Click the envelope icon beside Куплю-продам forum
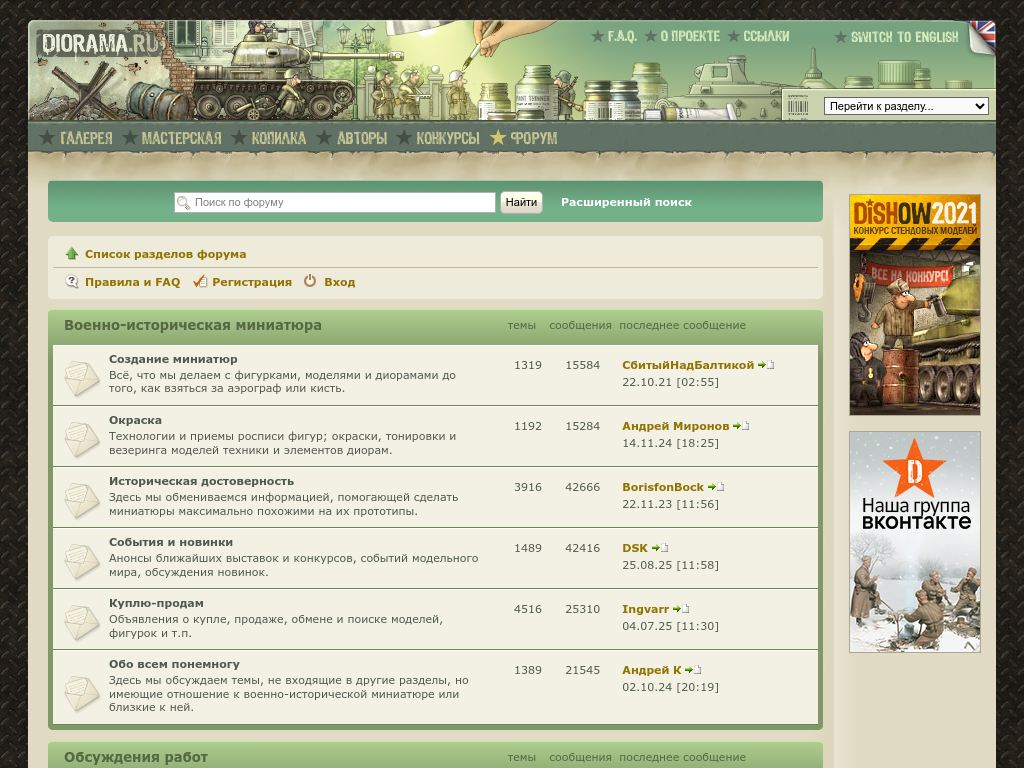Viewport: 1024px width, 768px height. click(x=81, y=623)
